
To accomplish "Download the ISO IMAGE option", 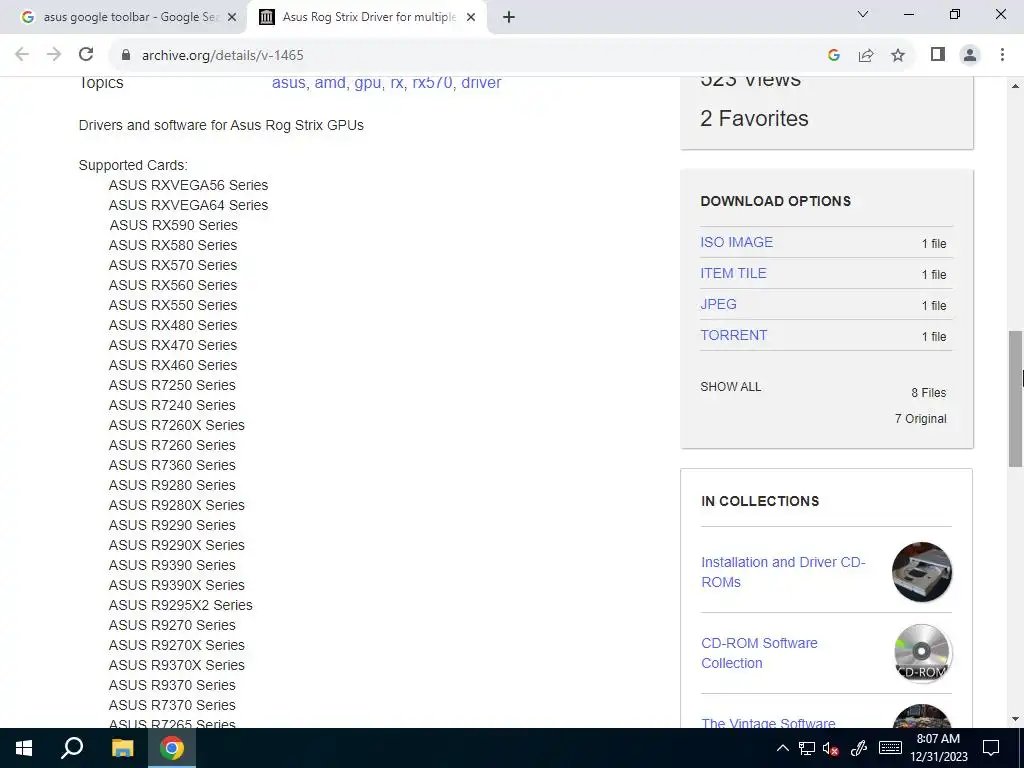I will pos(737,242).
